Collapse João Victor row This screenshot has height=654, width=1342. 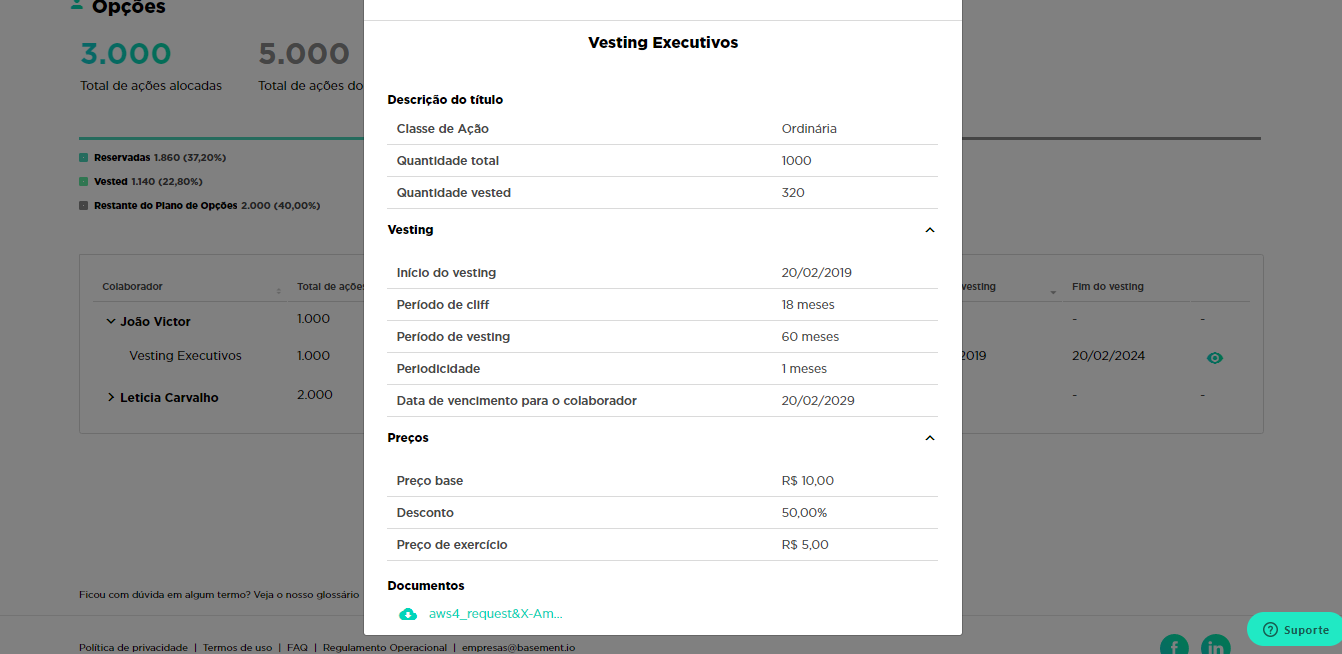pos(110,322)
